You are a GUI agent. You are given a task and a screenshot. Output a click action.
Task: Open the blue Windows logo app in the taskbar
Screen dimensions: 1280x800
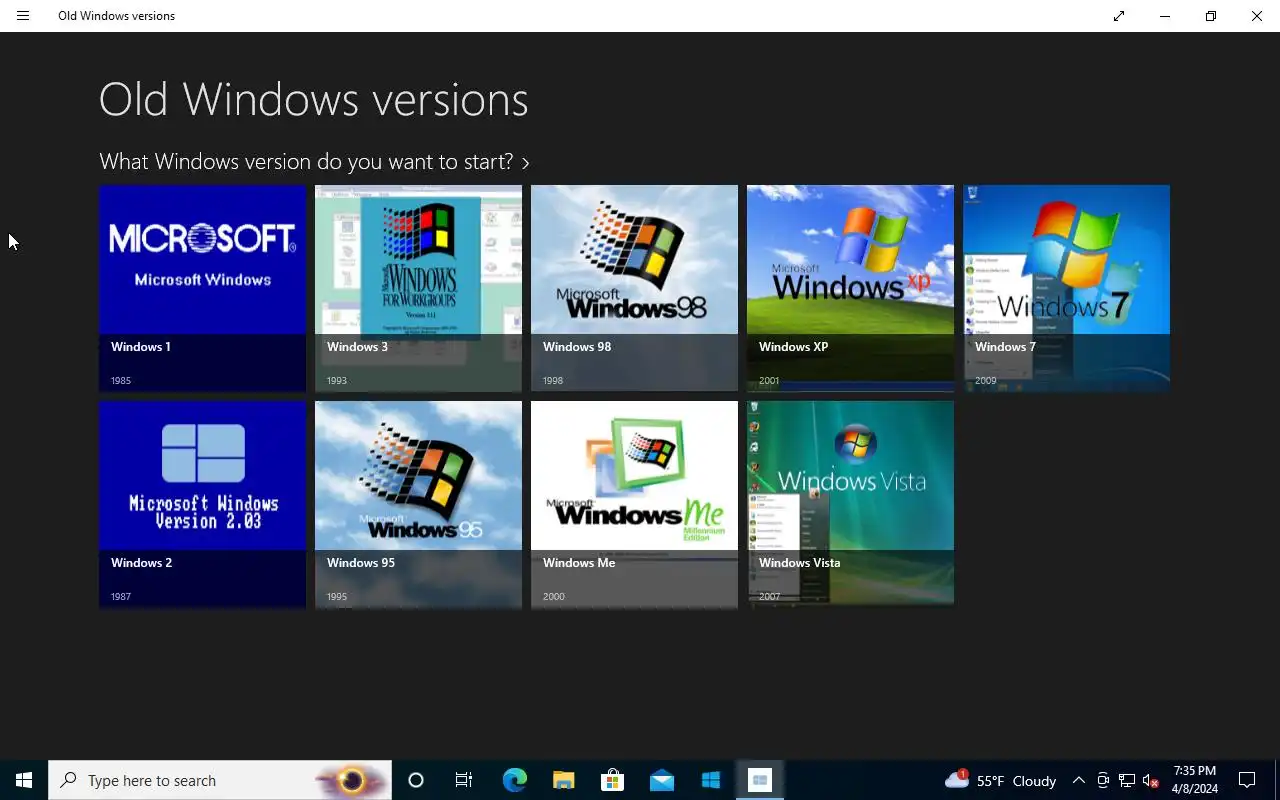(710, 780)
